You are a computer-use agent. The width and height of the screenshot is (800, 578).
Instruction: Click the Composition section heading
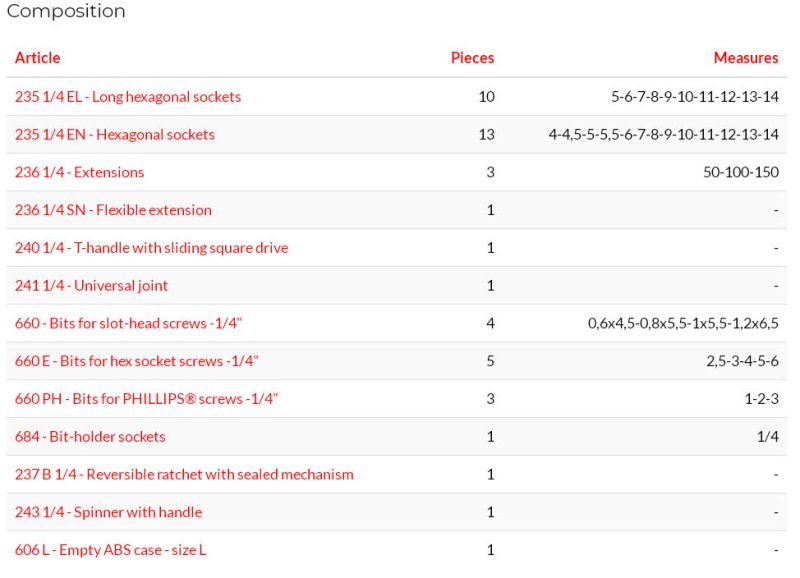(x=66, y=11)
